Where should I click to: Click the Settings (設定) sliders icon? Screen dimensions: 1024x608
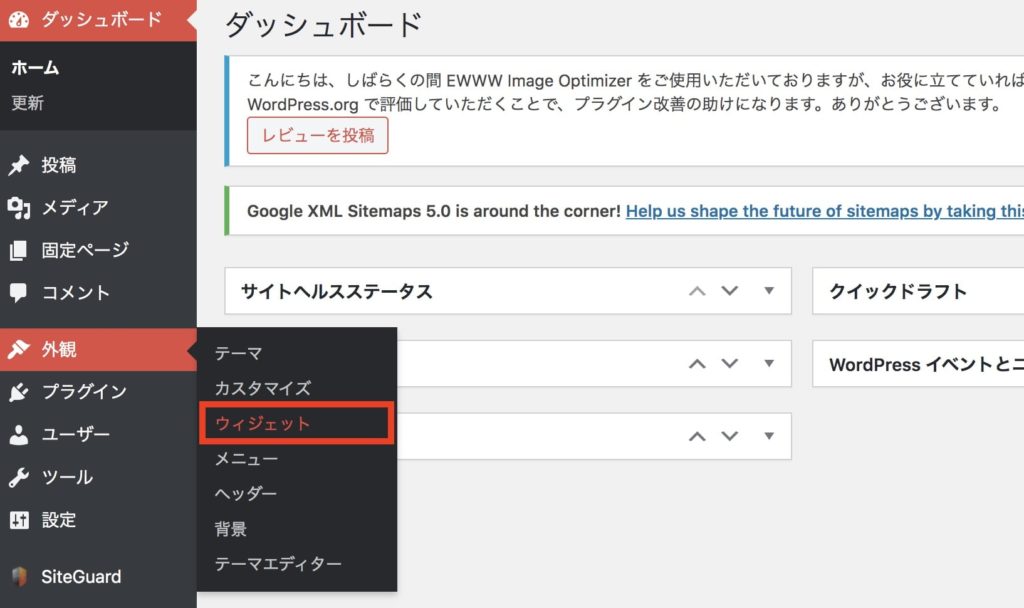[x=19, y=520]
